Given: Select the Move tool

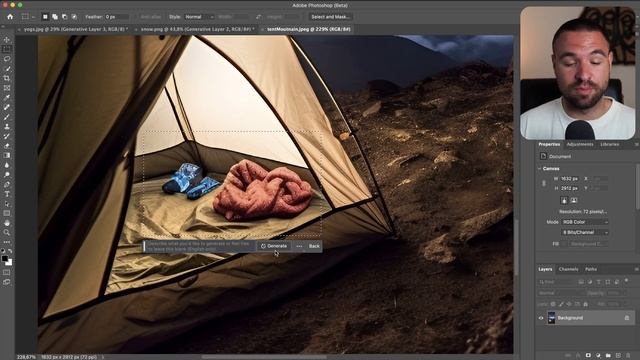Looking at the screenshot, I should pyautogui.click(x=7, y=40).
